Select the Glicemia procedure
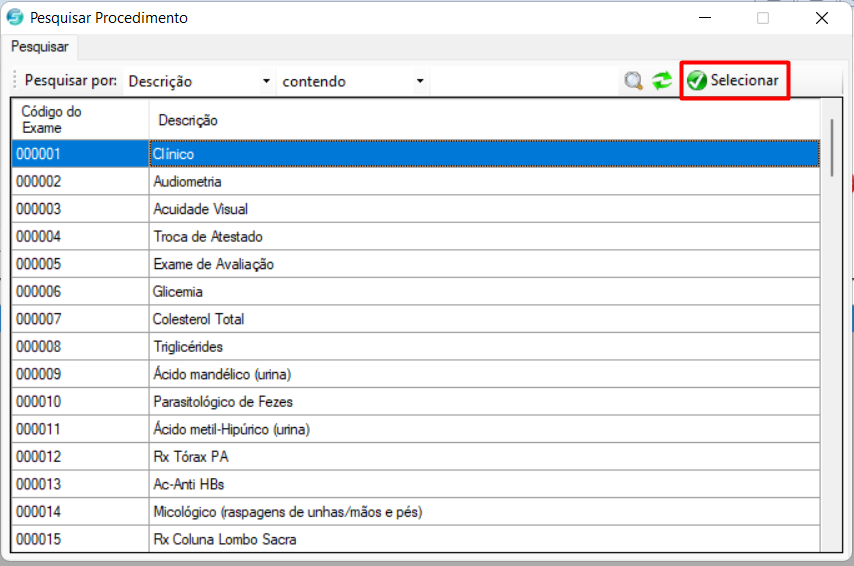Image resolution: width=854 pixels, height=566 pixels. click(x=484, y=291)
